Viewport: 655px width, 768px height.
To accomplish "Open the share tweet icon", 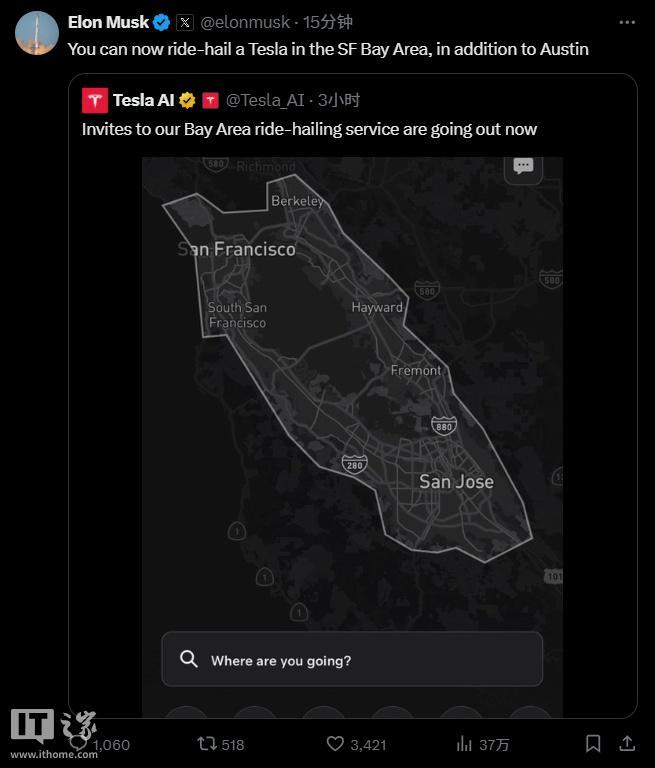I will pos(627,744).
